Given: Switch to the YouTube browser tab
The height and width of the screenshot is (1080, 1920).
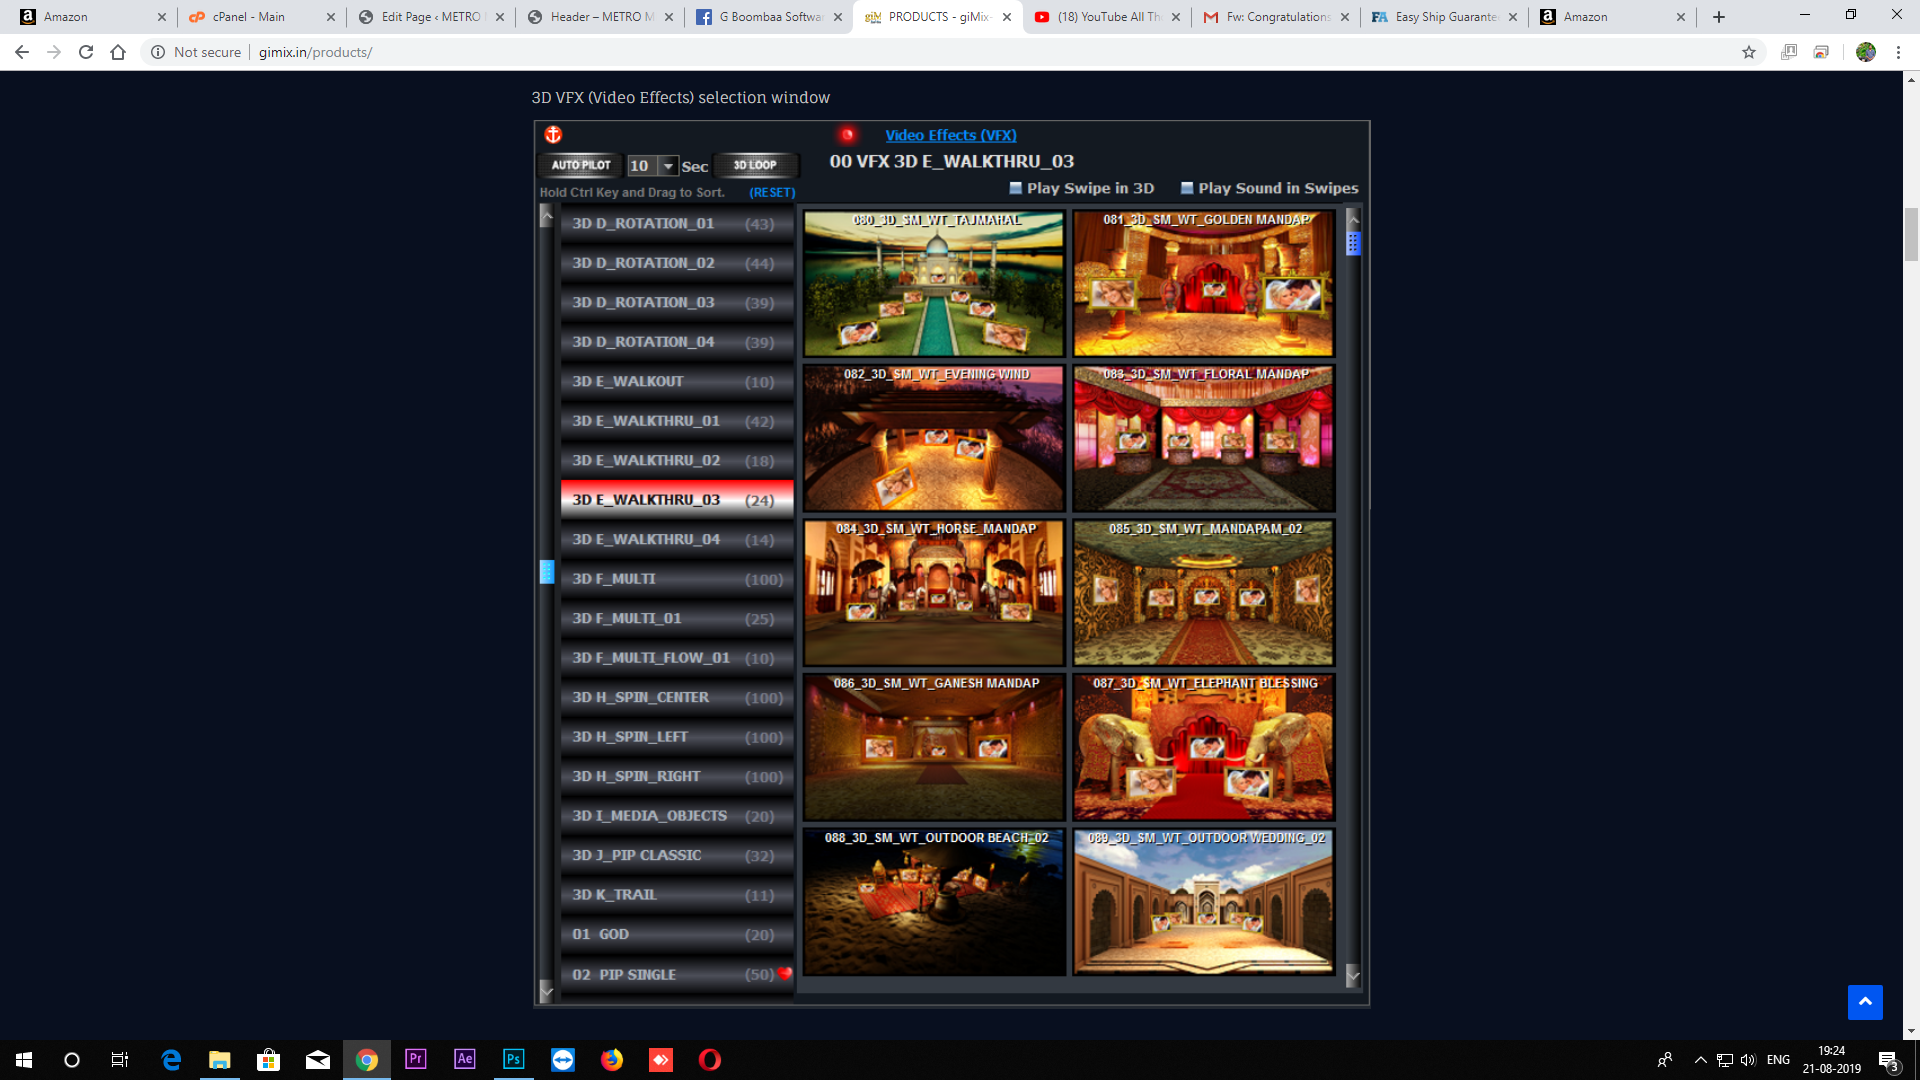Looking at the screenshot, I should click(1107, 16).
